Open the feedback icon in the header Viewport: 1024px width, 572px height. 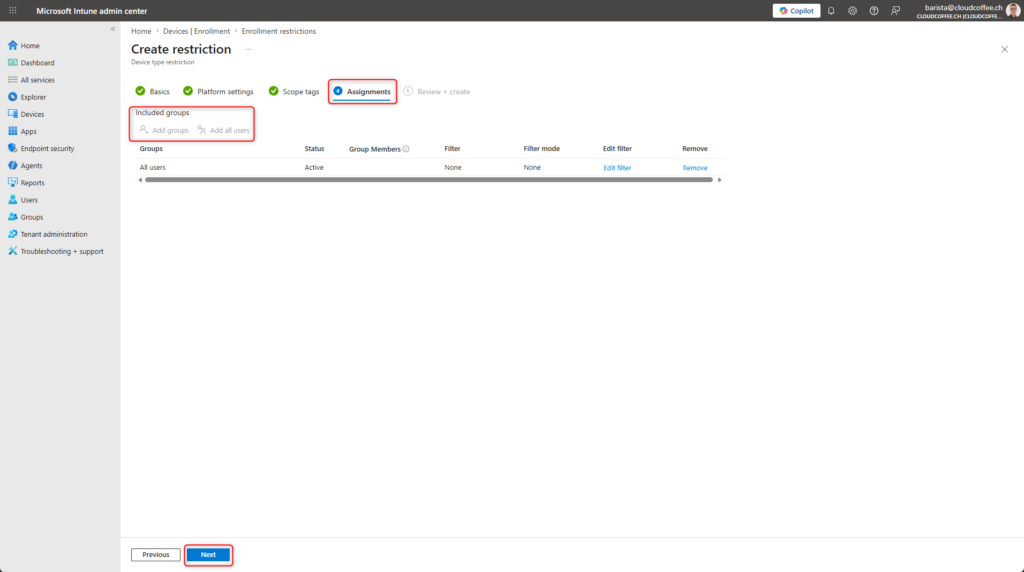[x=895, y=10]
